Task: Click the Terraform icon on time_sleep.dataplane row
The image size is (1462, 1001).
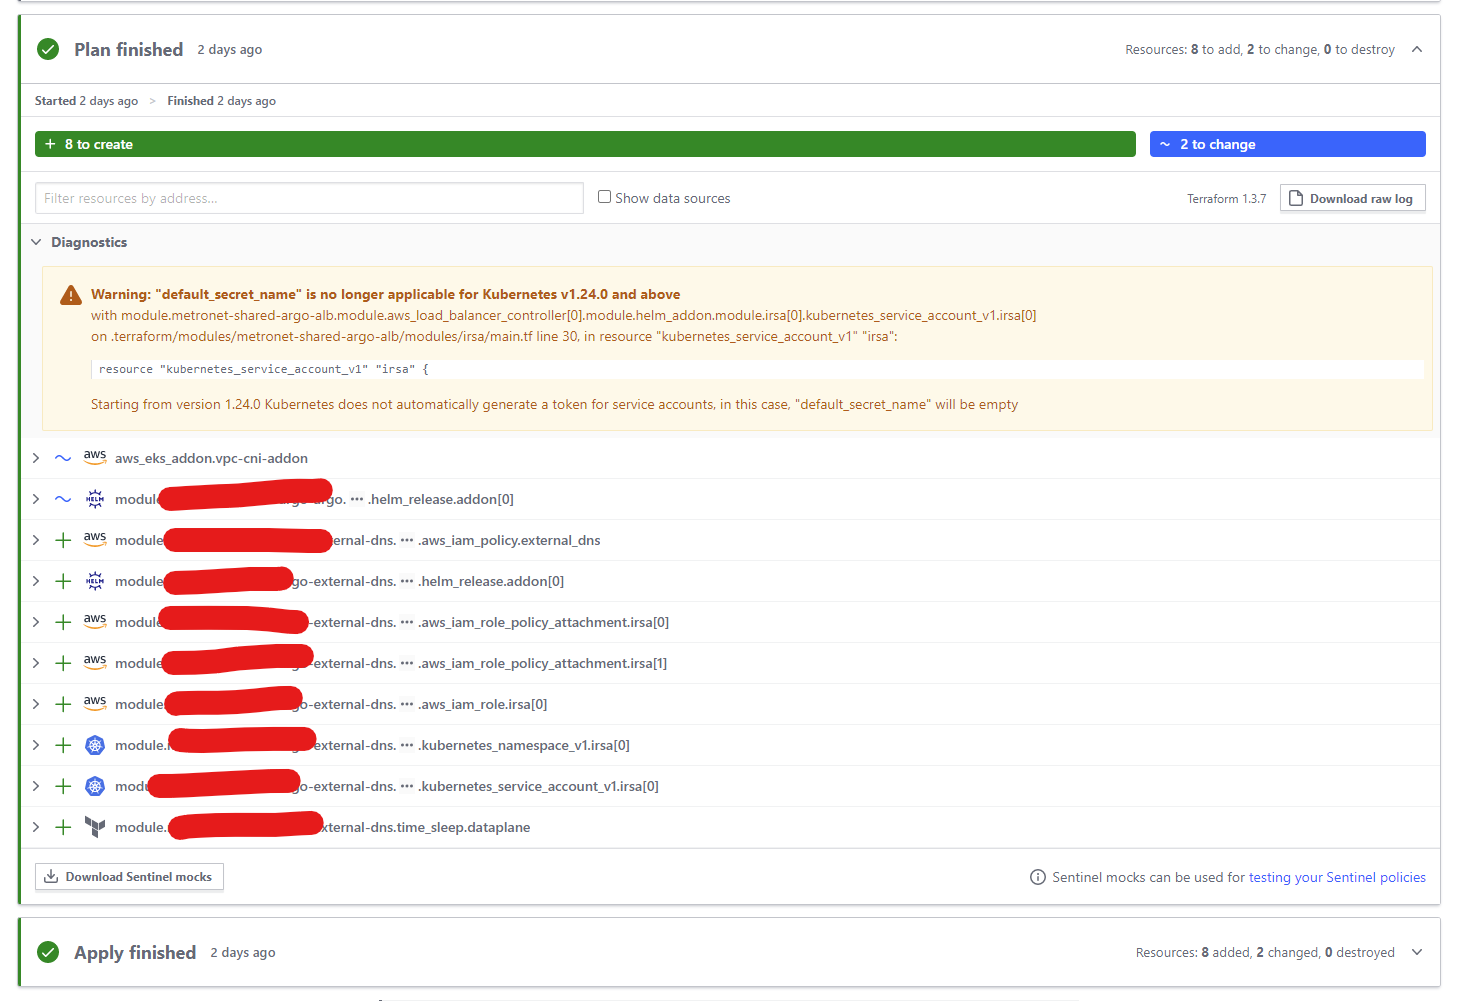Action: pyautogui.click(x=94, y=826)
